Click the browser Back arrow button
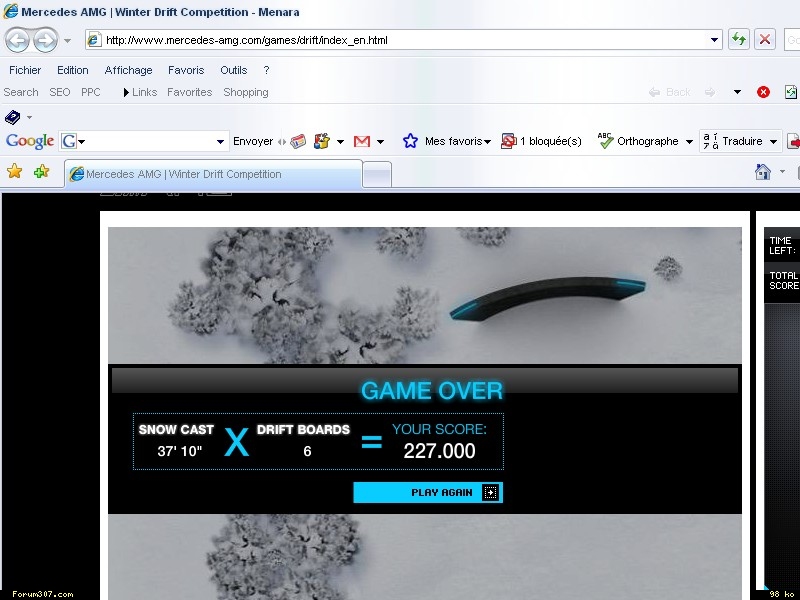 [18, 40]
